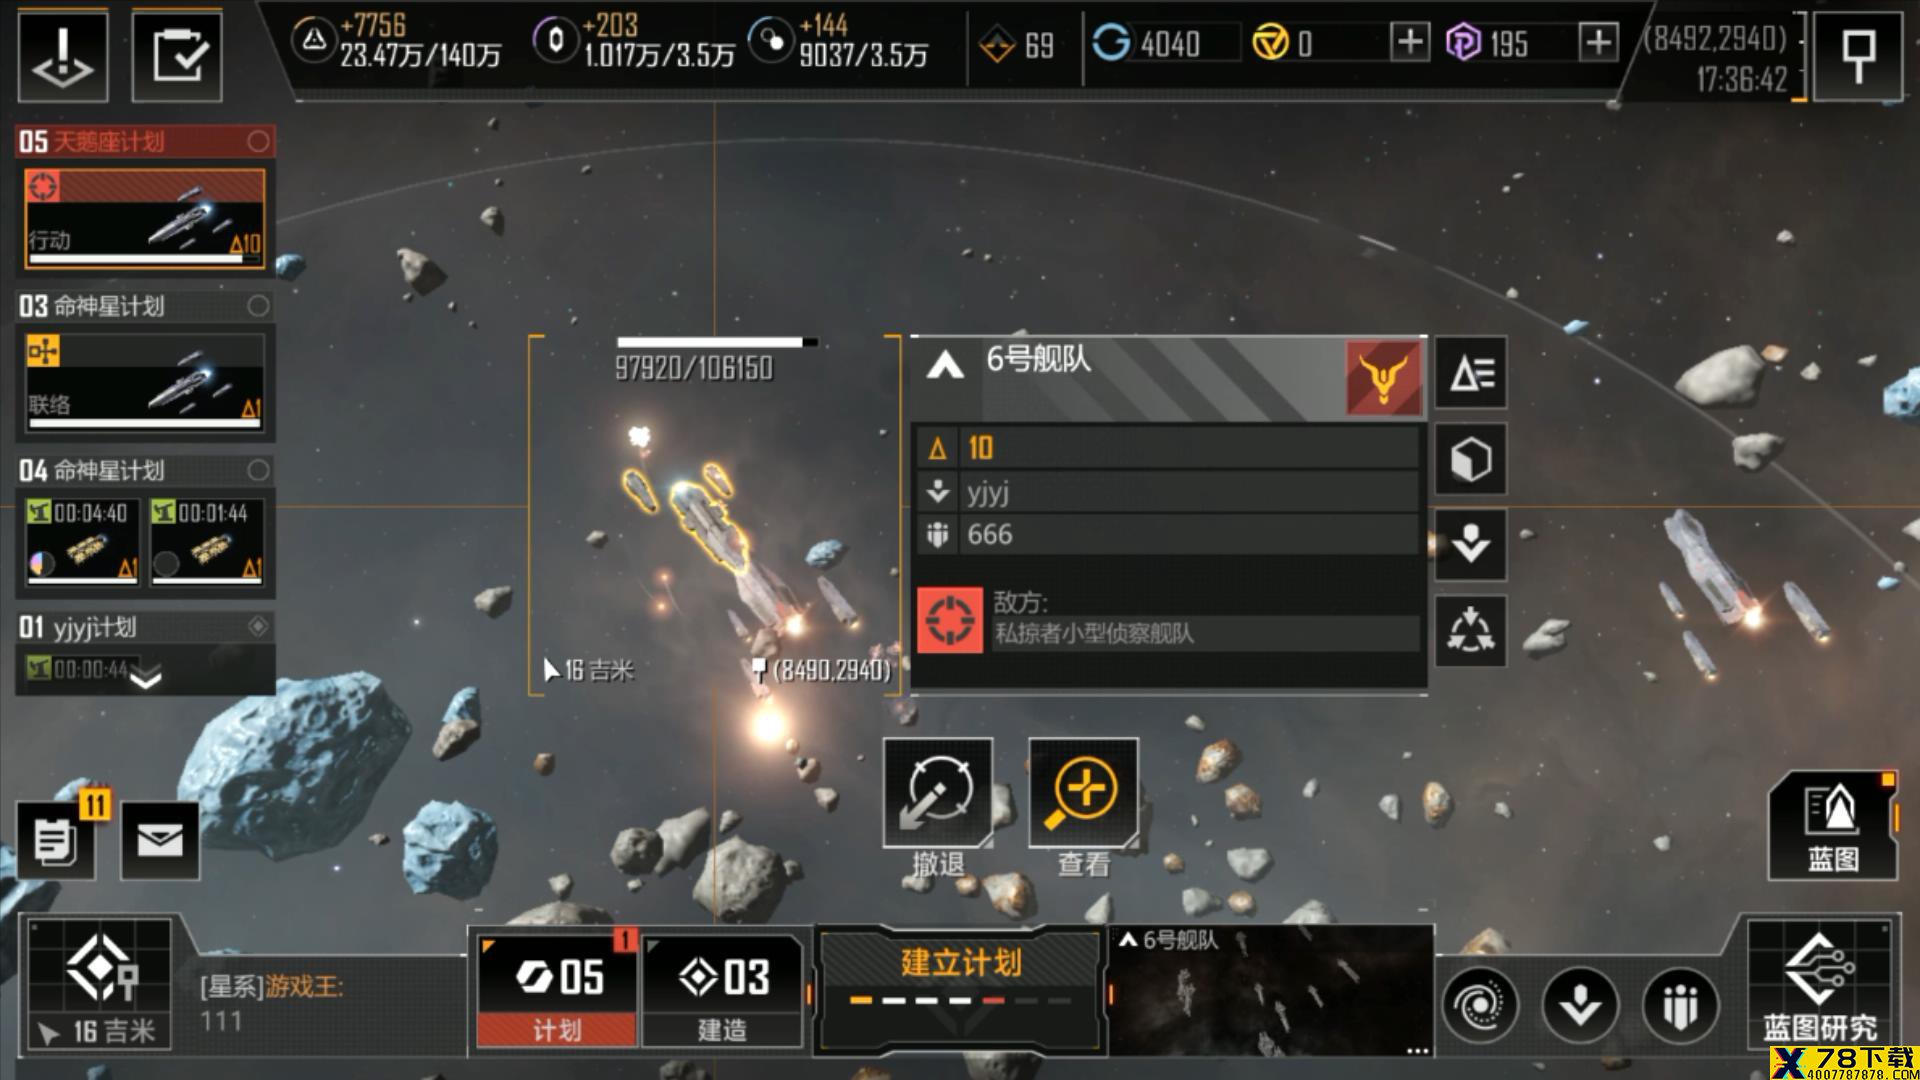Open the mail envelope icon
The image size is (1920, 1080).
(x=160, y=841)
